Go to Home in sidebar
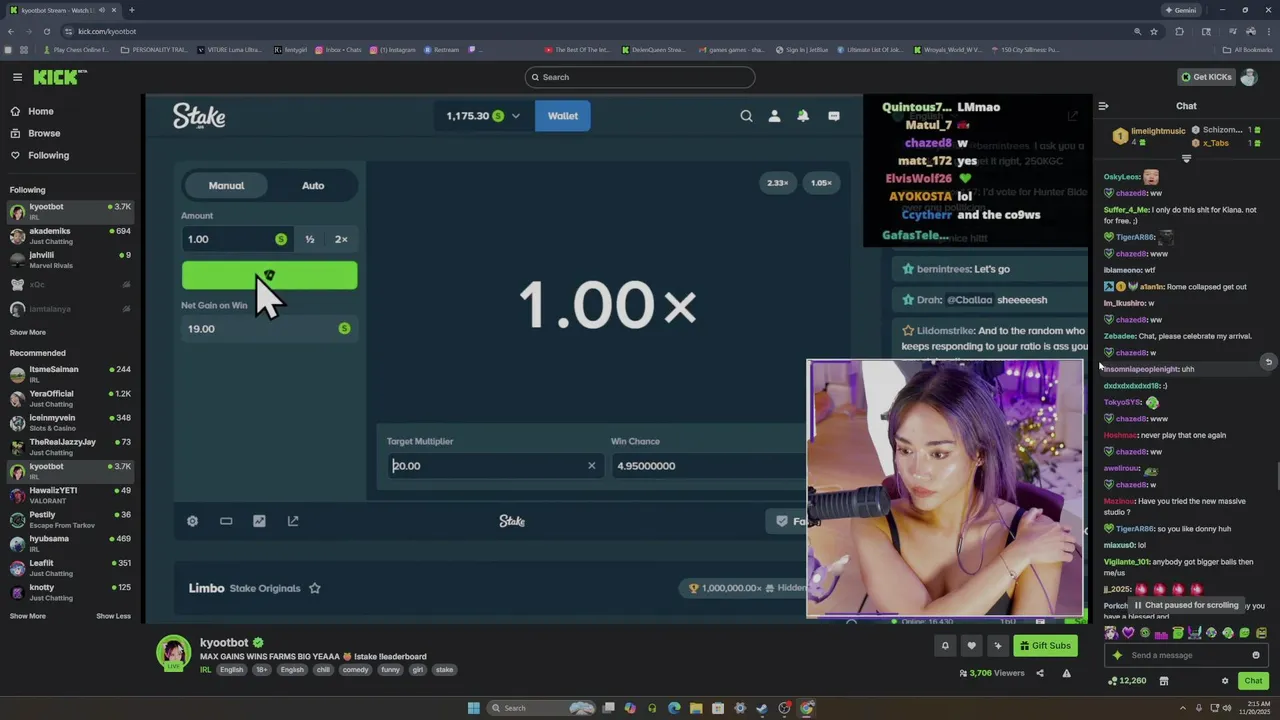Viewport: 1280px width, 720px height. point(41,111)
